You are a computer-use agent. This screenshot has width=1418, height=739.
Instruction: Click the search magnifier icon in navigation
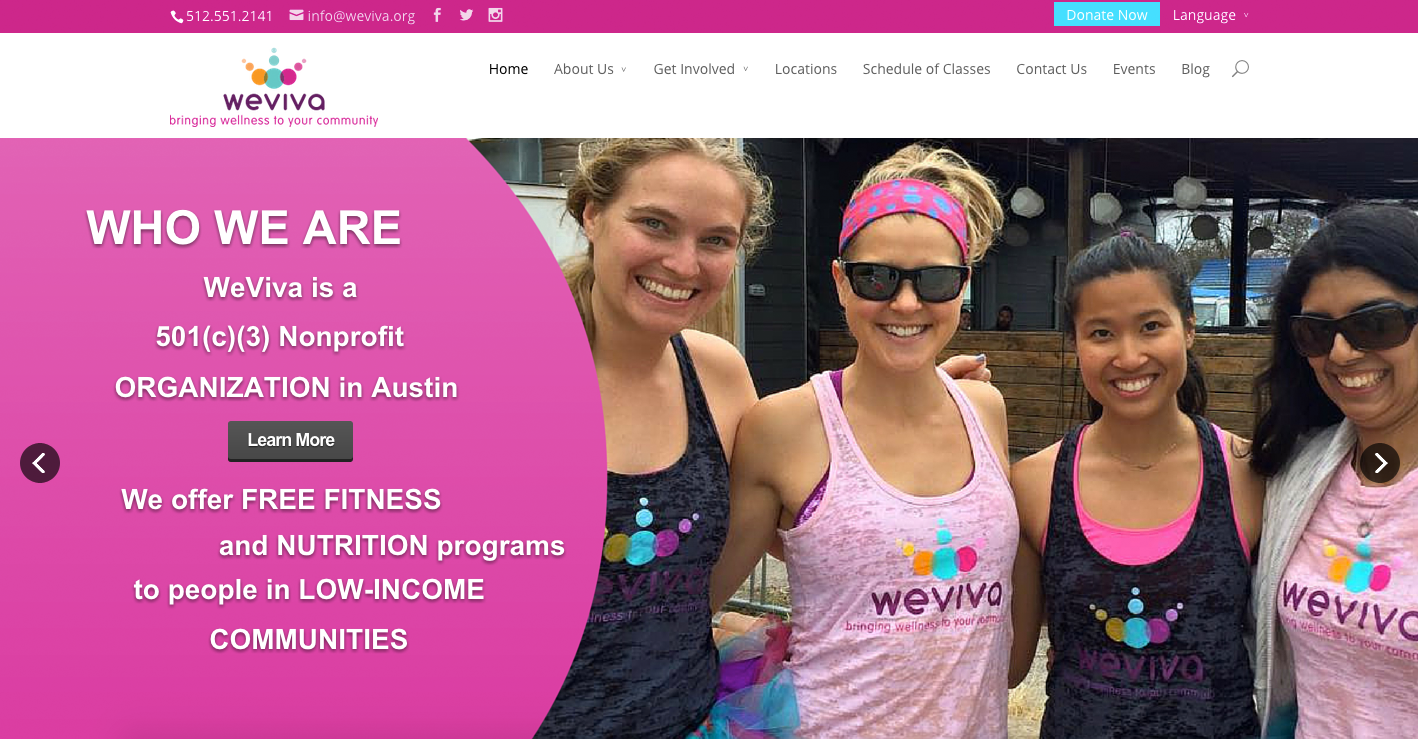pyautogui.click(x=1240, y=69)
